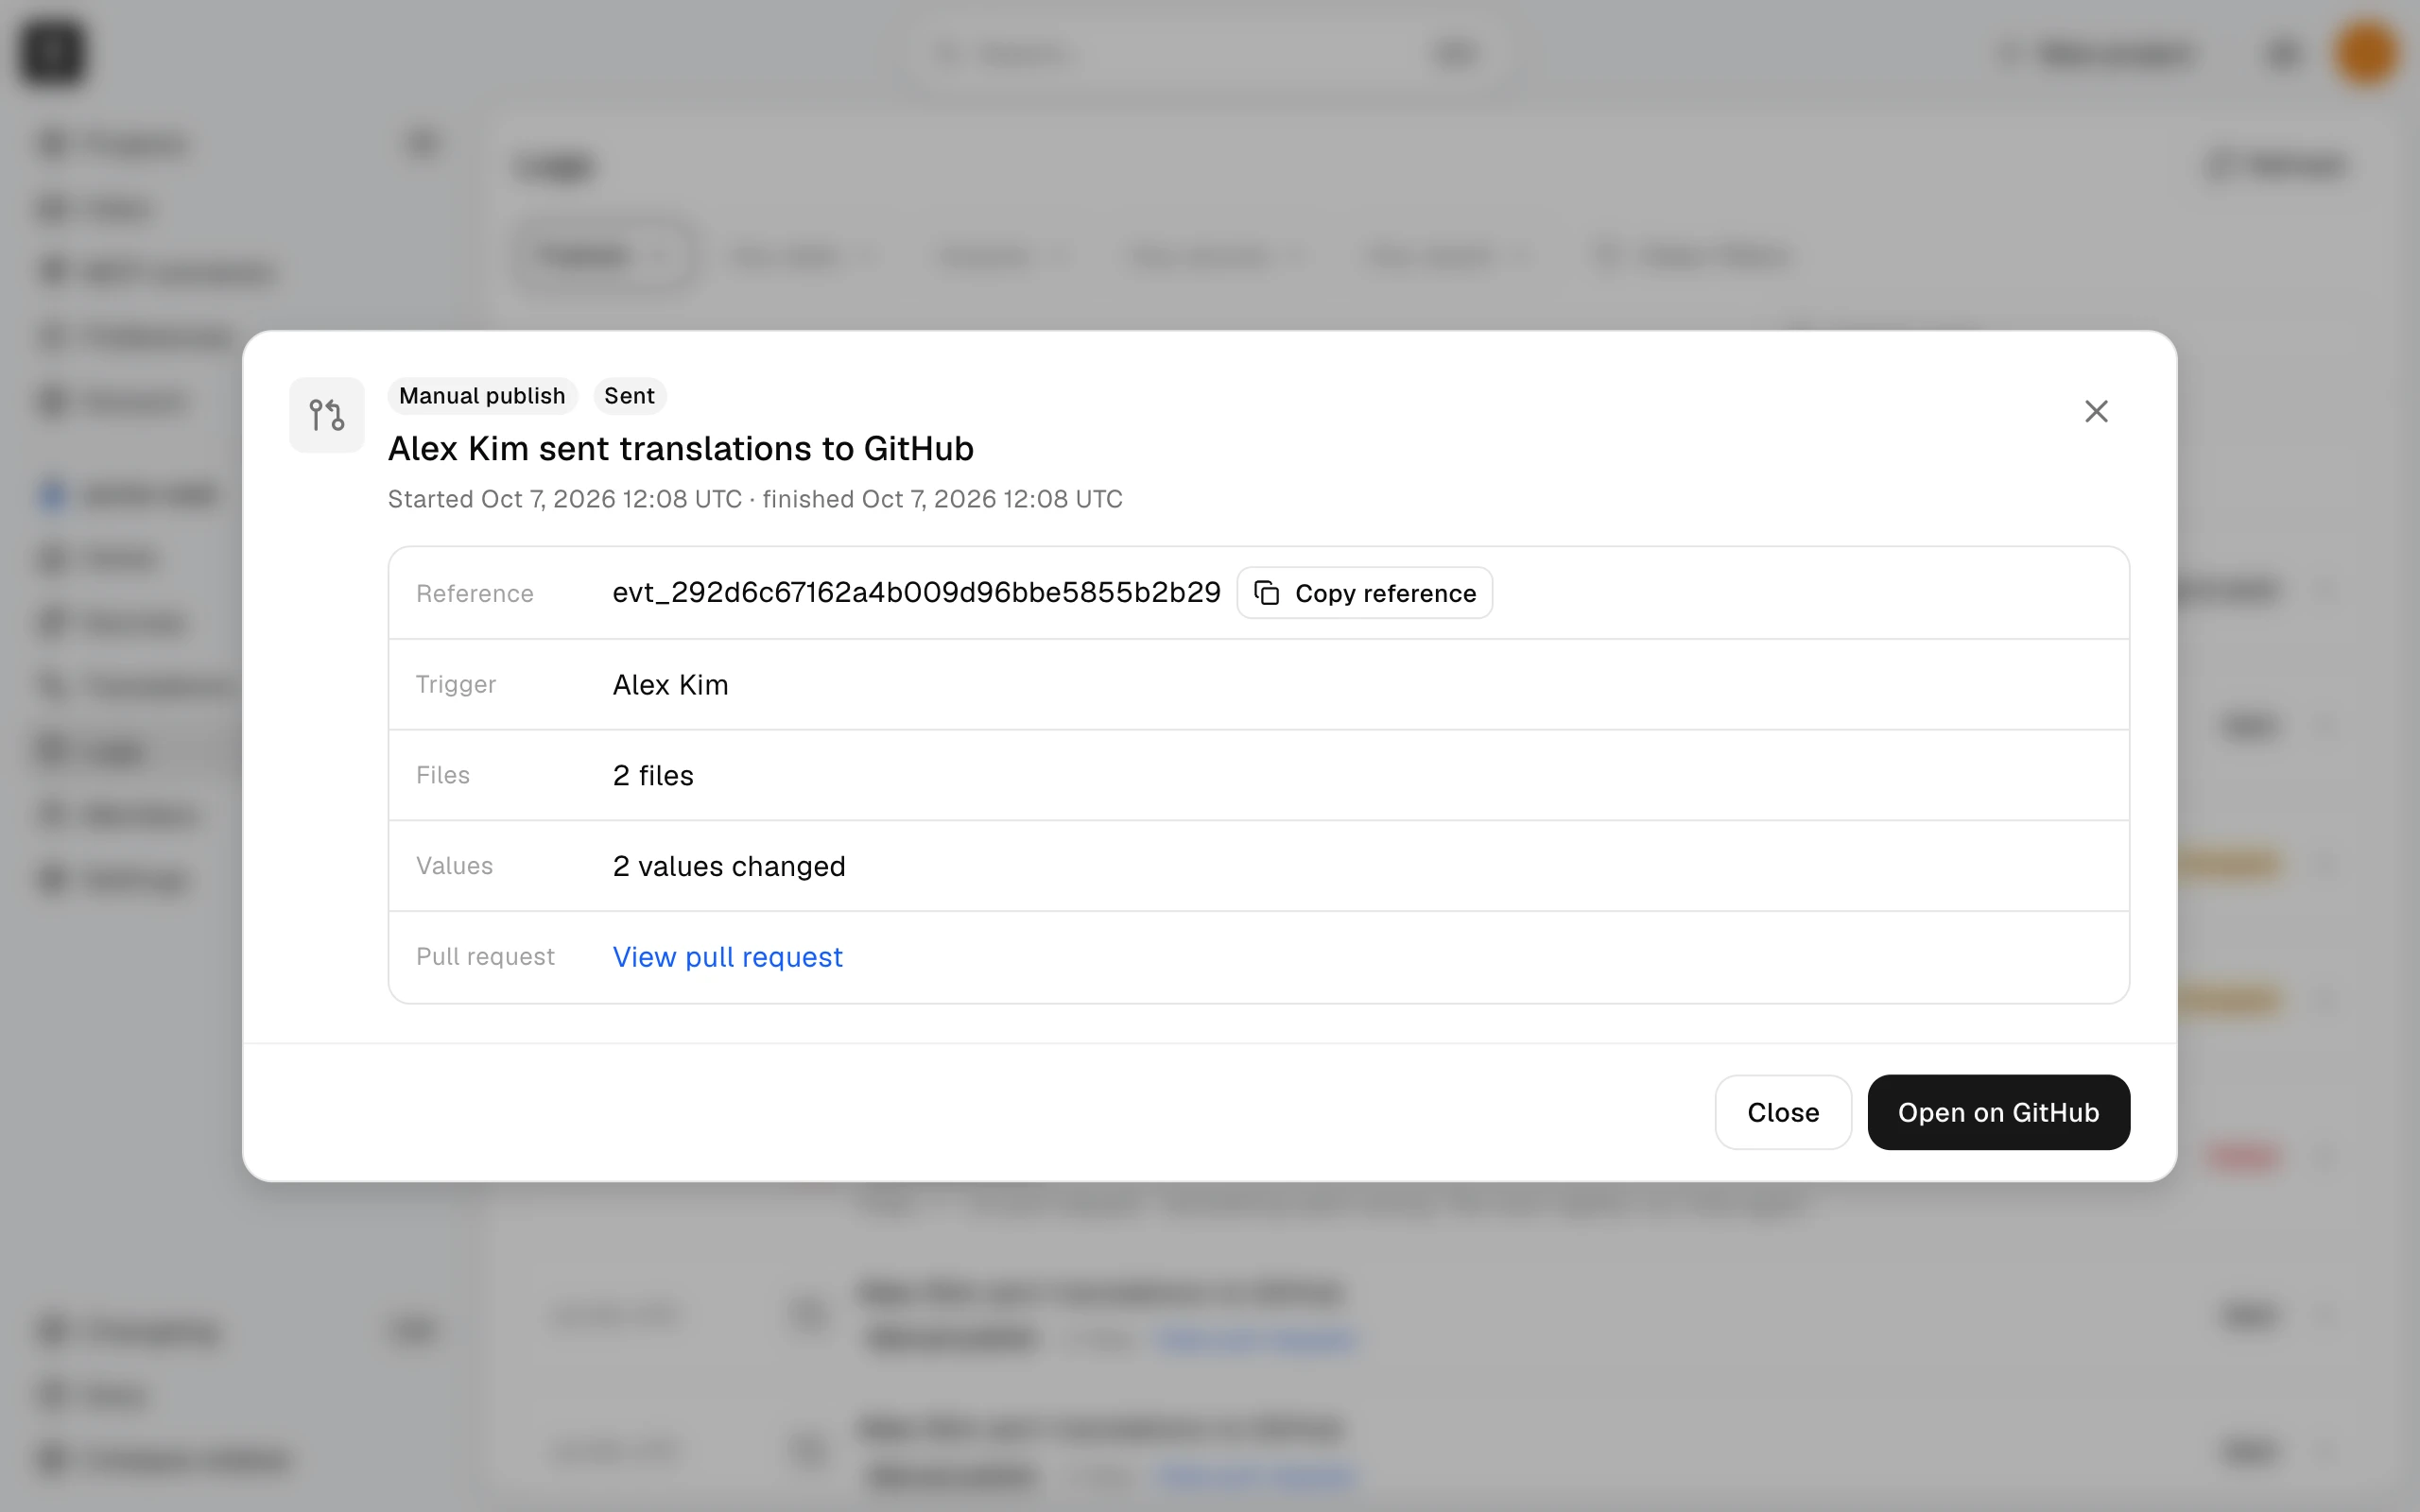Click the dialog title about translations sent to GitHub

(x=680, y=449)
